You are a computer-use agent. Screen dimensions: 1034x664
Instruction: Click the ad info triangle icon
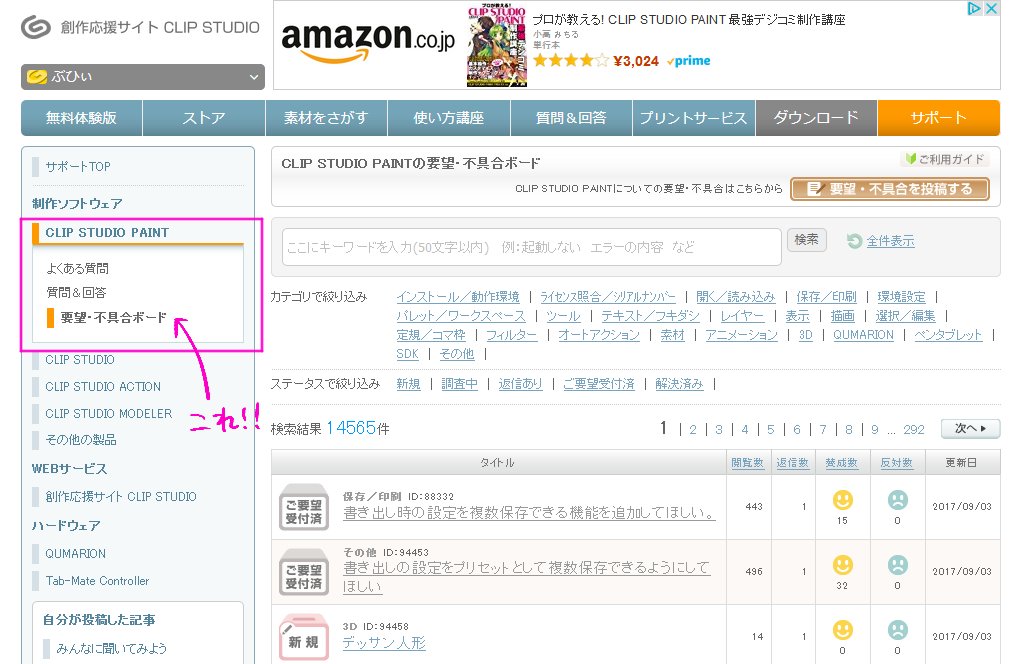click(974, 9)
